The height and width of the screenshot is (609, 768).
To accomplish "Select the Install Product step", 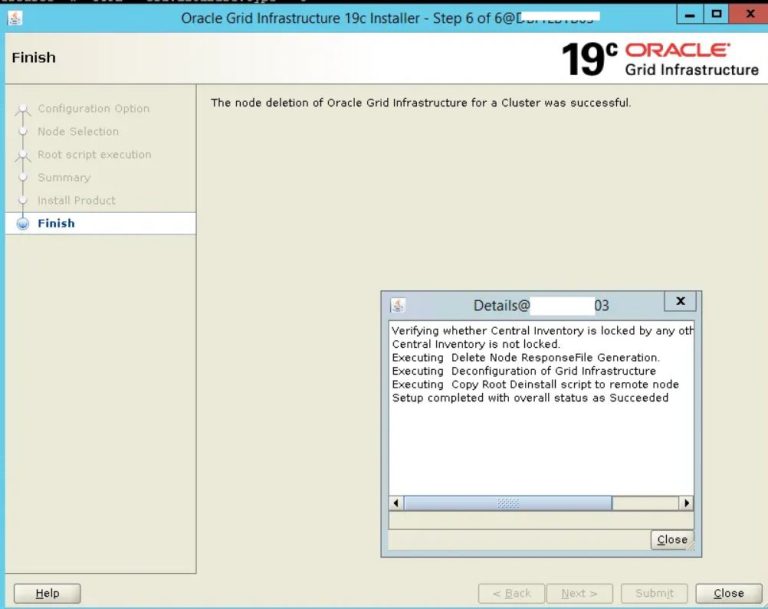I will coord(76,200).
